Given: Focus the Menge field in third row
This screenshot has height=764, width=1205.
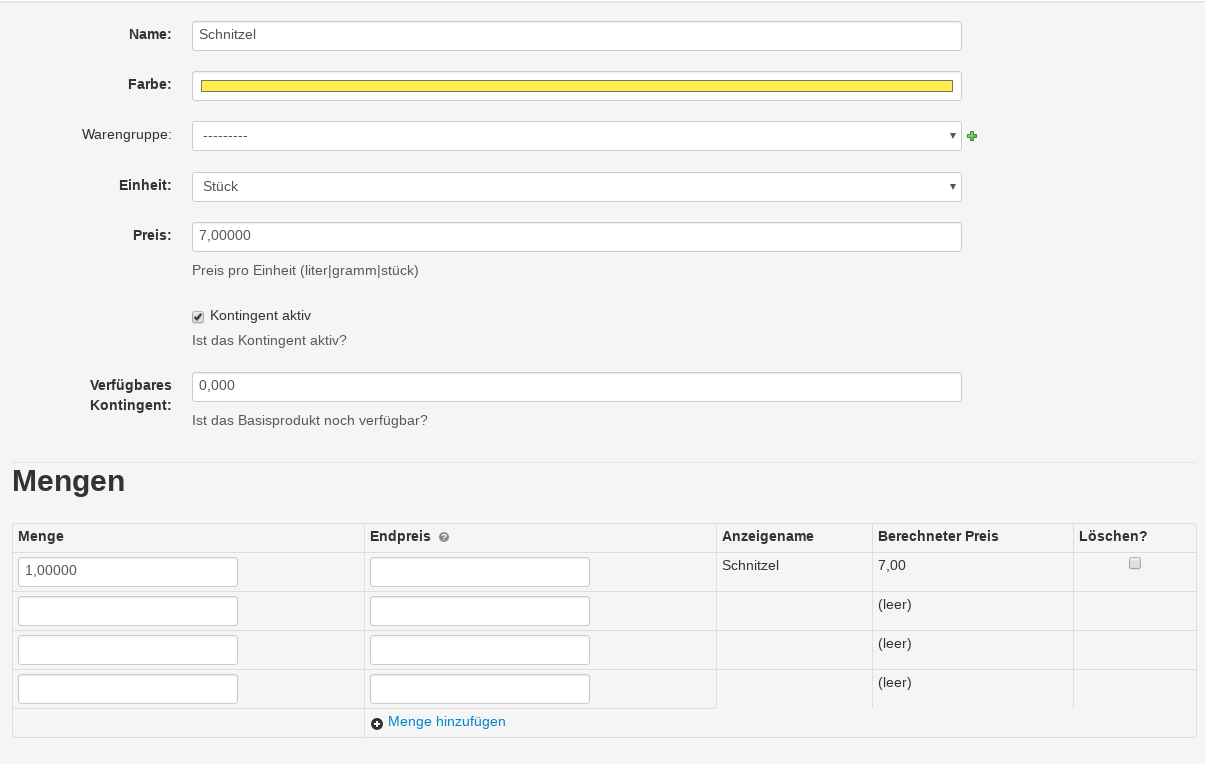Looking at the screenshot, I should point(128,650).
